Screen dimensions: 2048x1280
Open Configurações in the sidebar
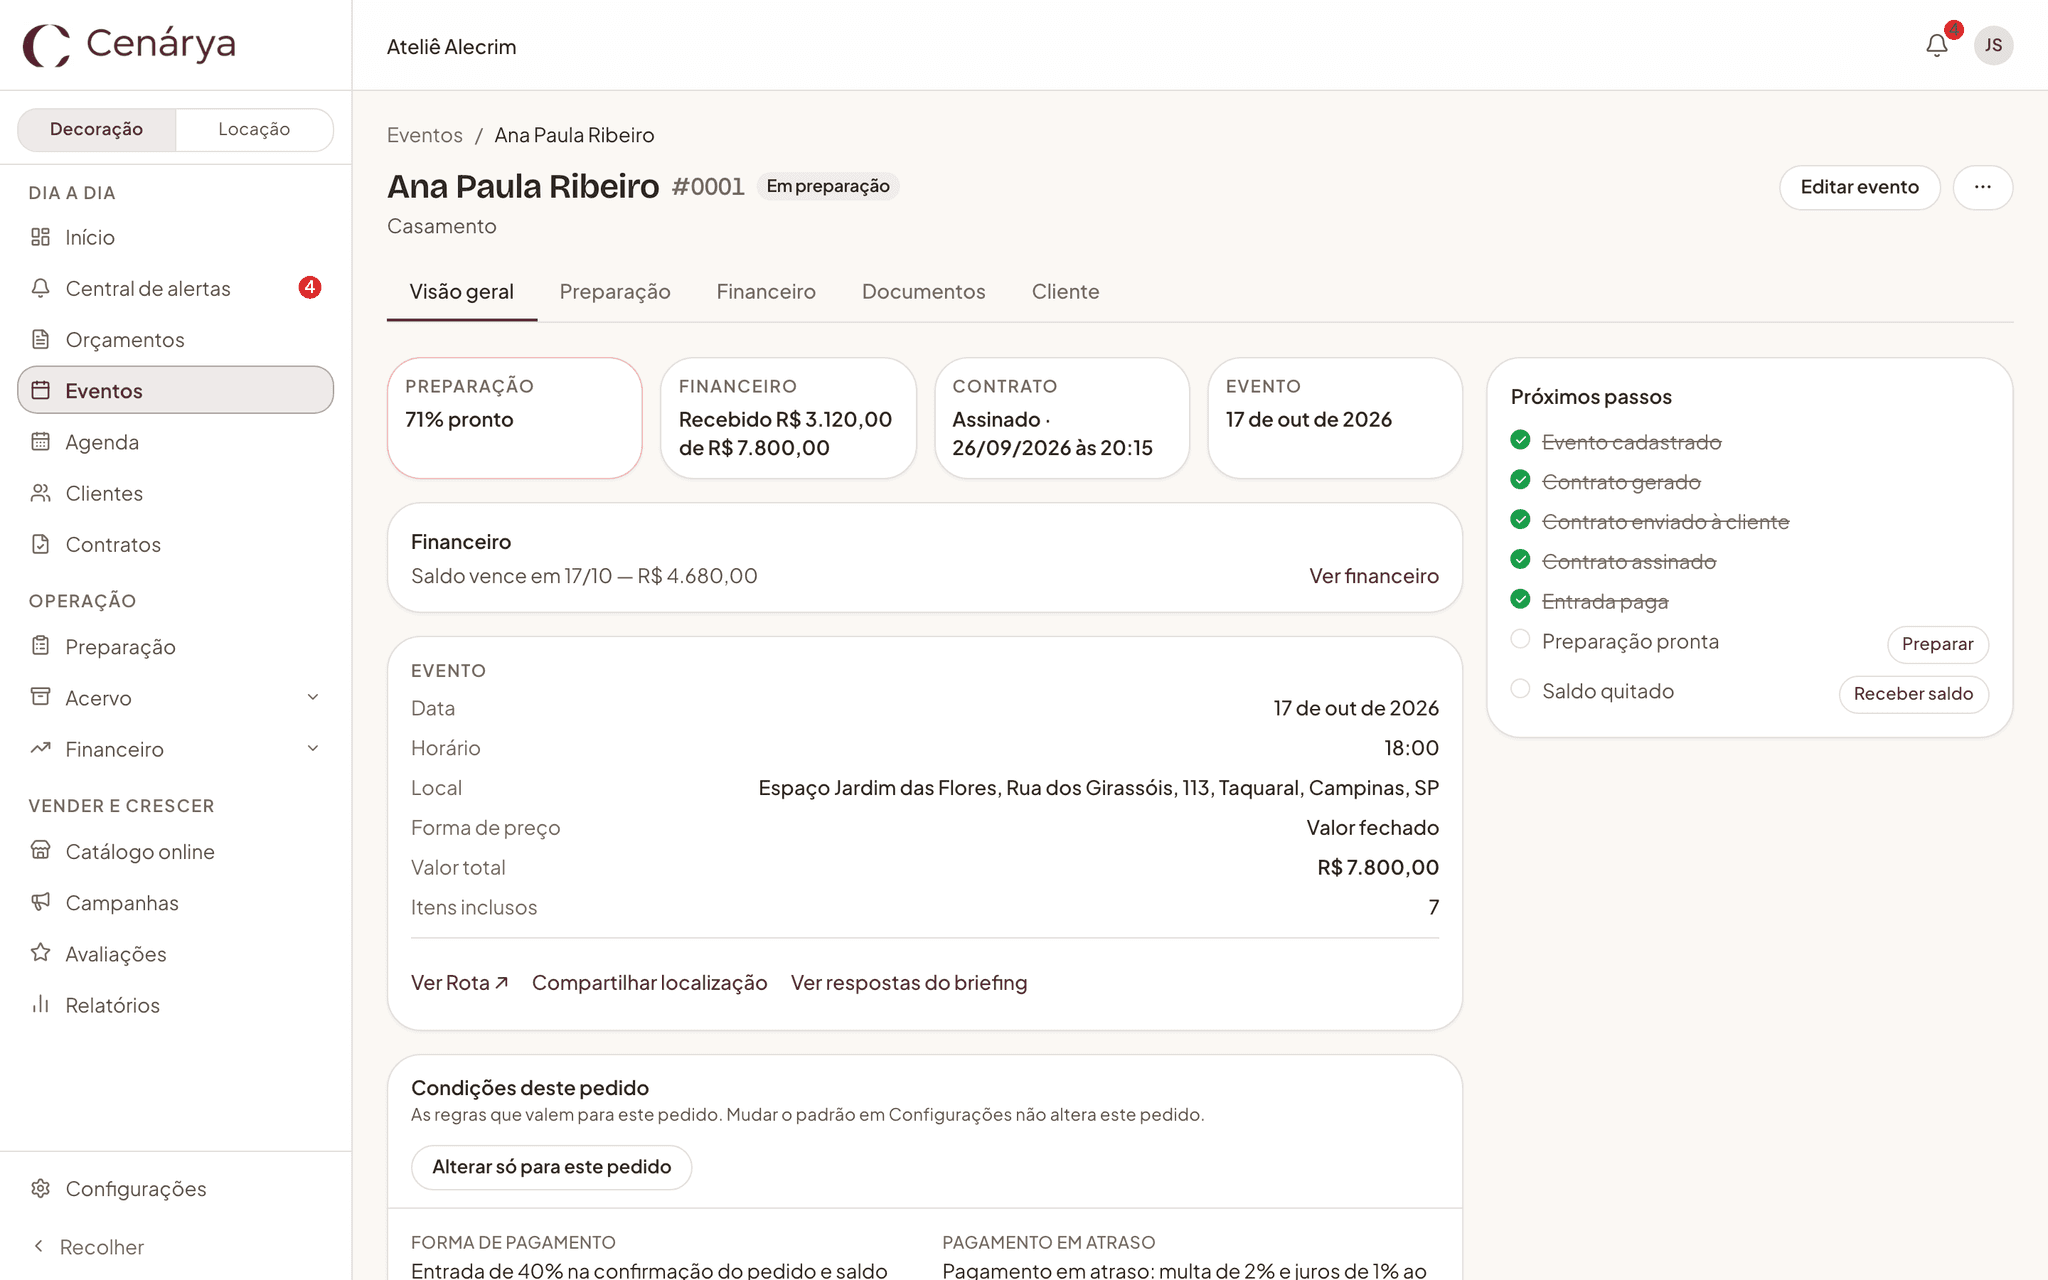coord(175,1188)
